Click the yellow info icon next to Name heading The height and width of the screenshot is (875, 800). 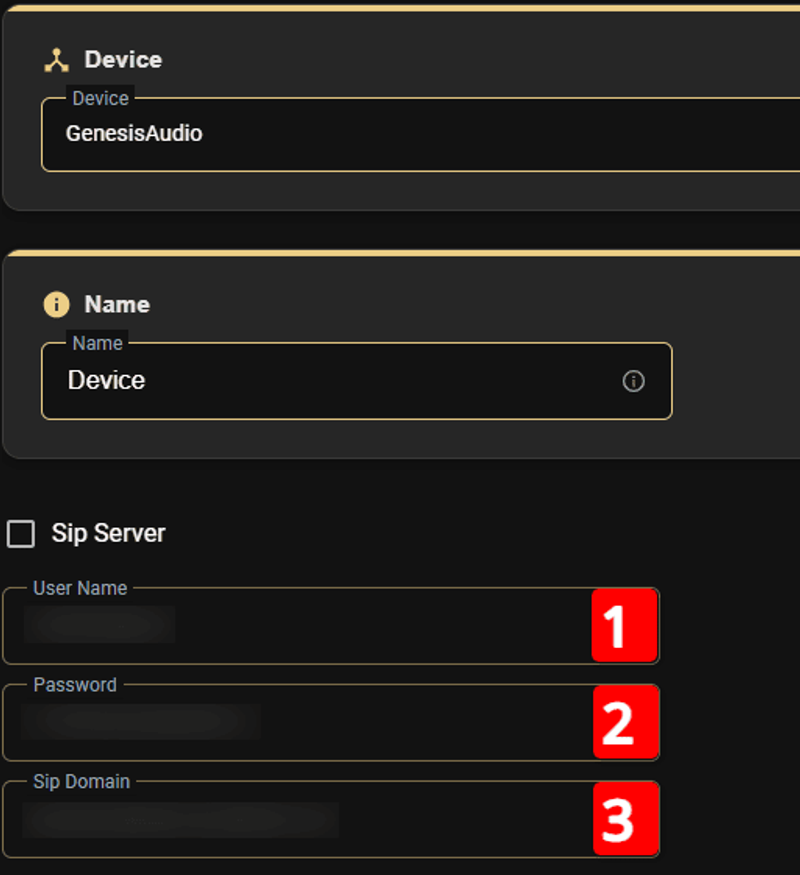(x=56, y=304)
